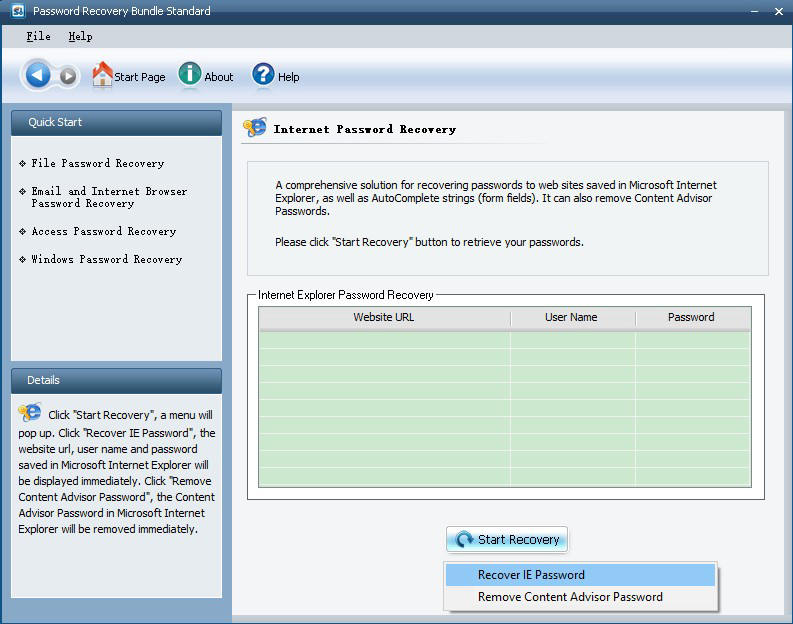This screenshot has width=793, height=624.
Task: Click the Help toolbar label
Action: coord(288,77)
